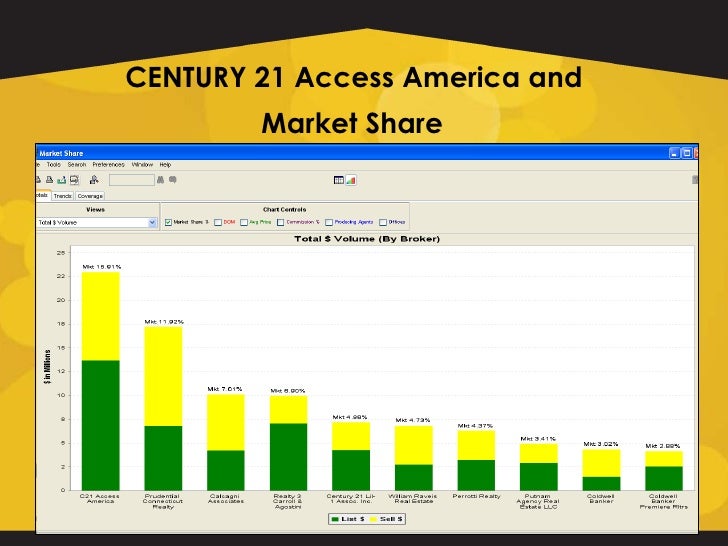The height and width of the screenshot is (546, 728).
Task: Click the 'C21 Access America' axis label
Action: [x=100, y=499]
